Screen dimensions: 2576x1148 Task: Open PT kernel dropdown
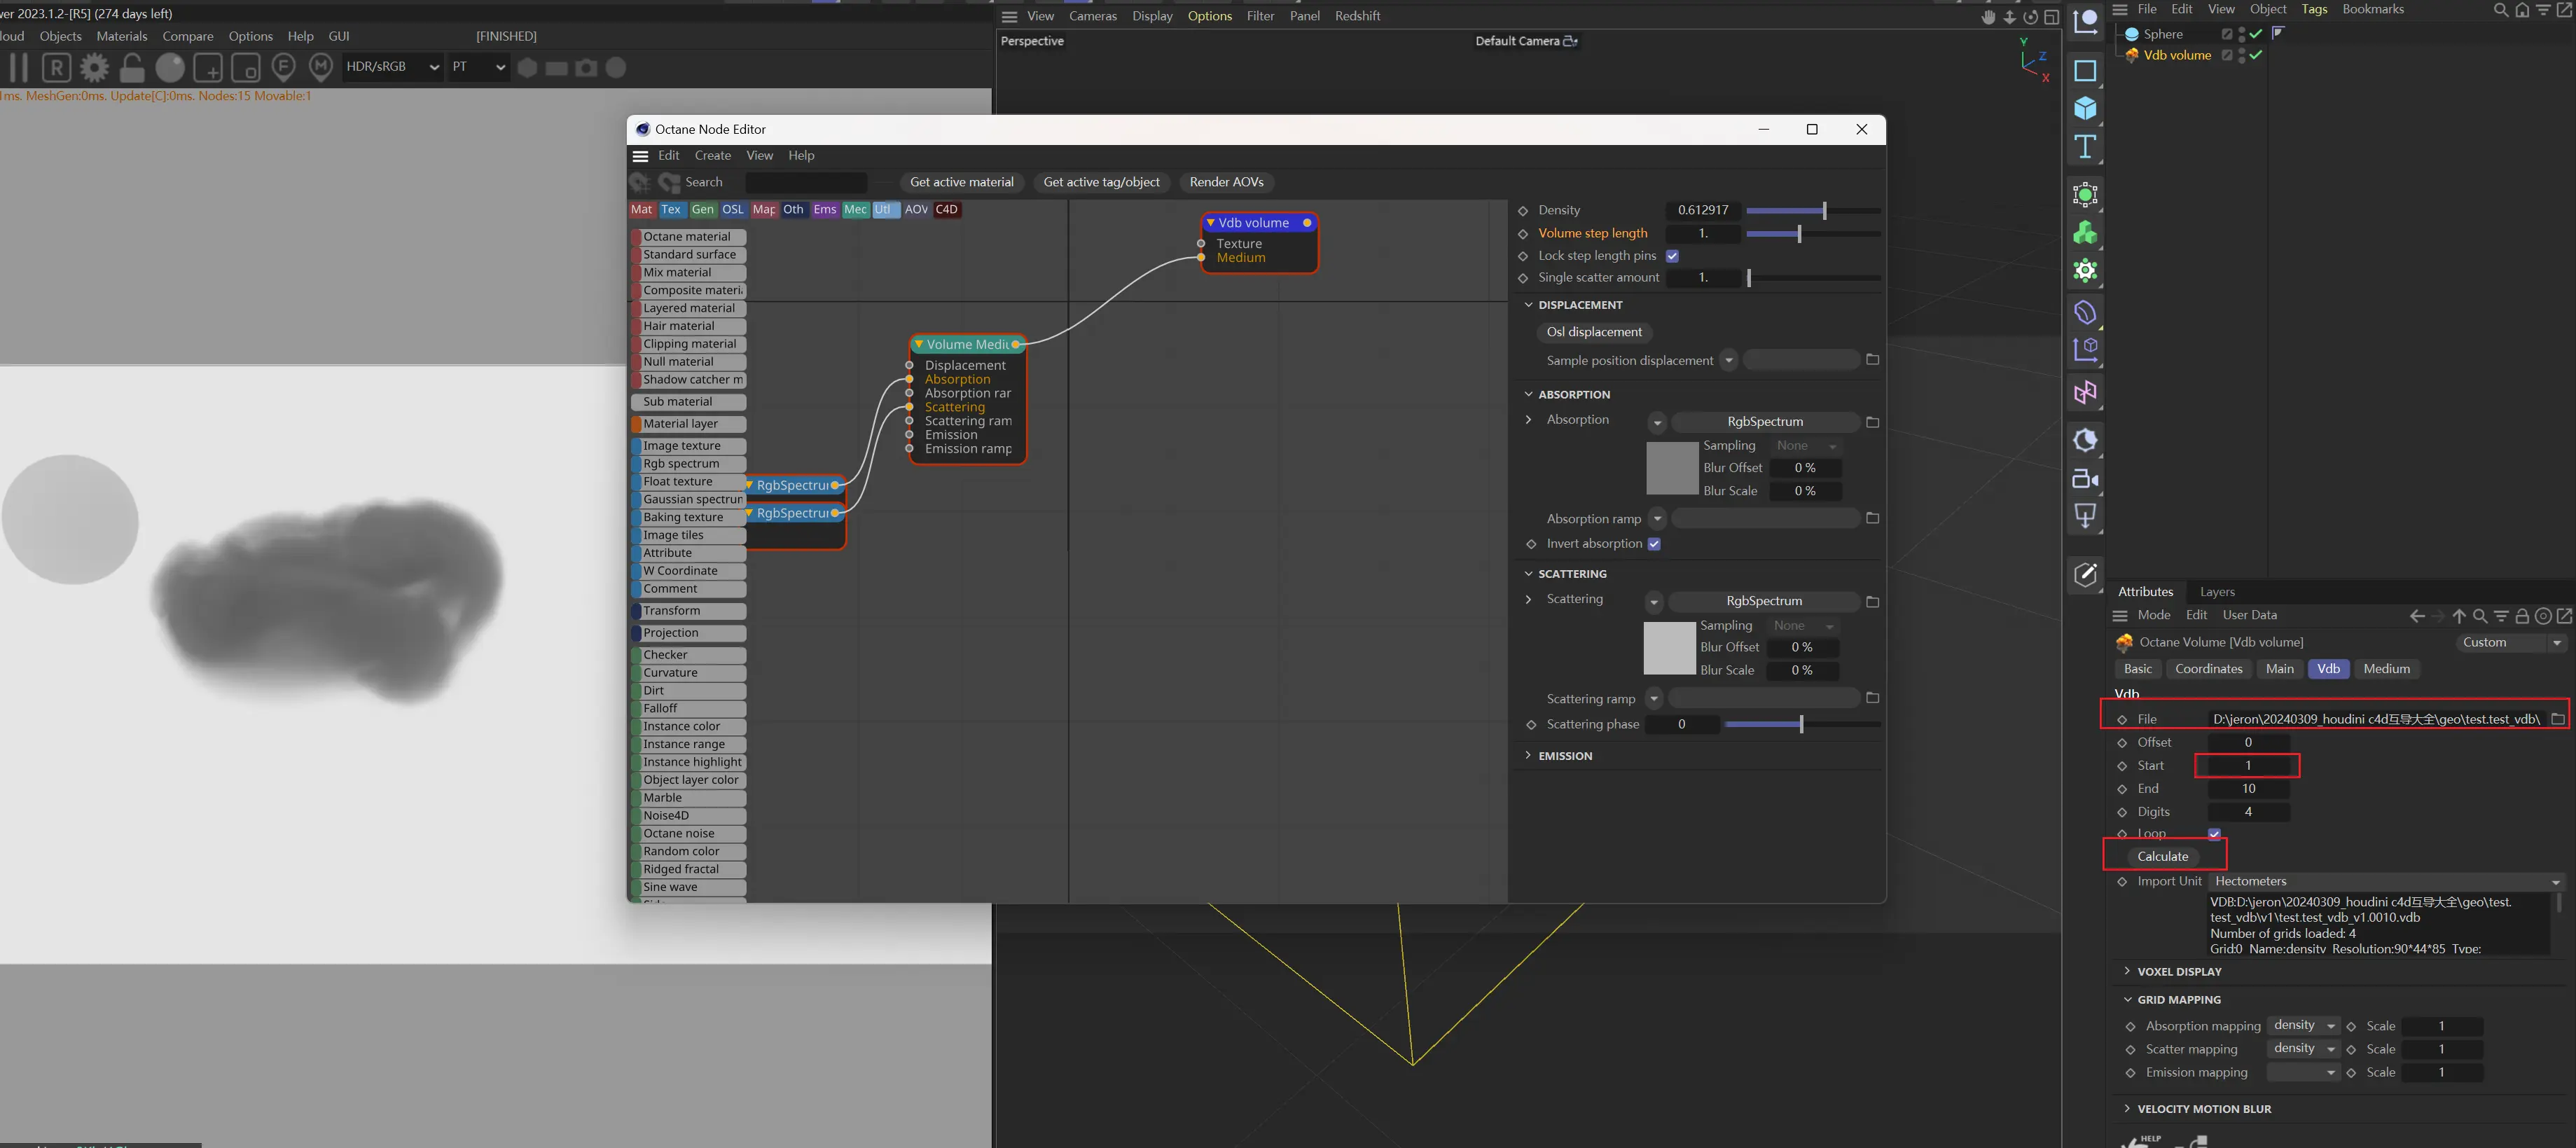(479, 67)
